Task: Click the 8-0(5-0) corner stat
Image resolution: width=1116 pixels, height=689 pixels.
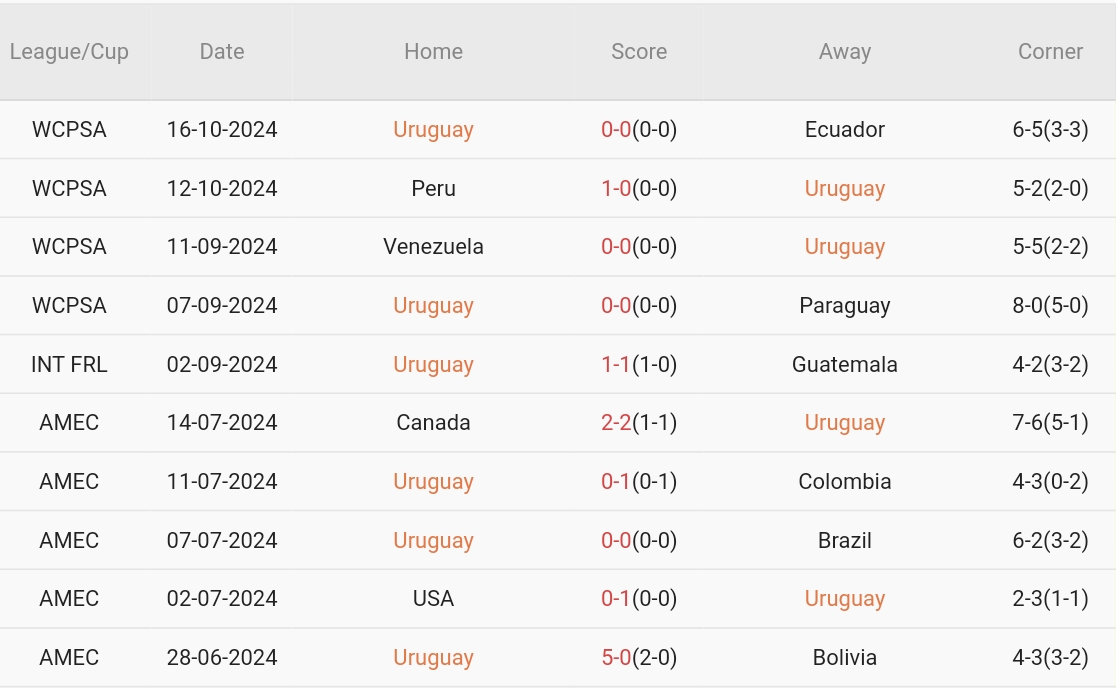Action: pos(1050,306)
